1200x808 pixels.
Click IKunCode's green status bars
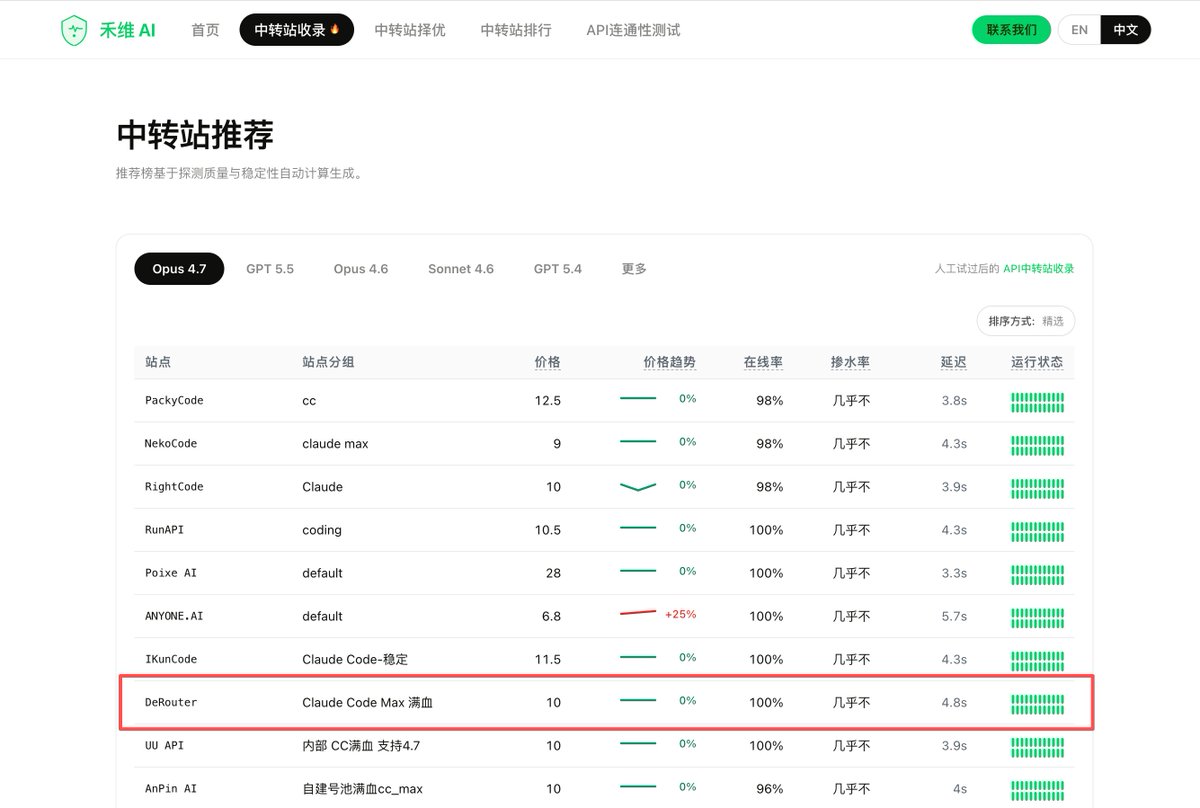tap(1037, 661)
